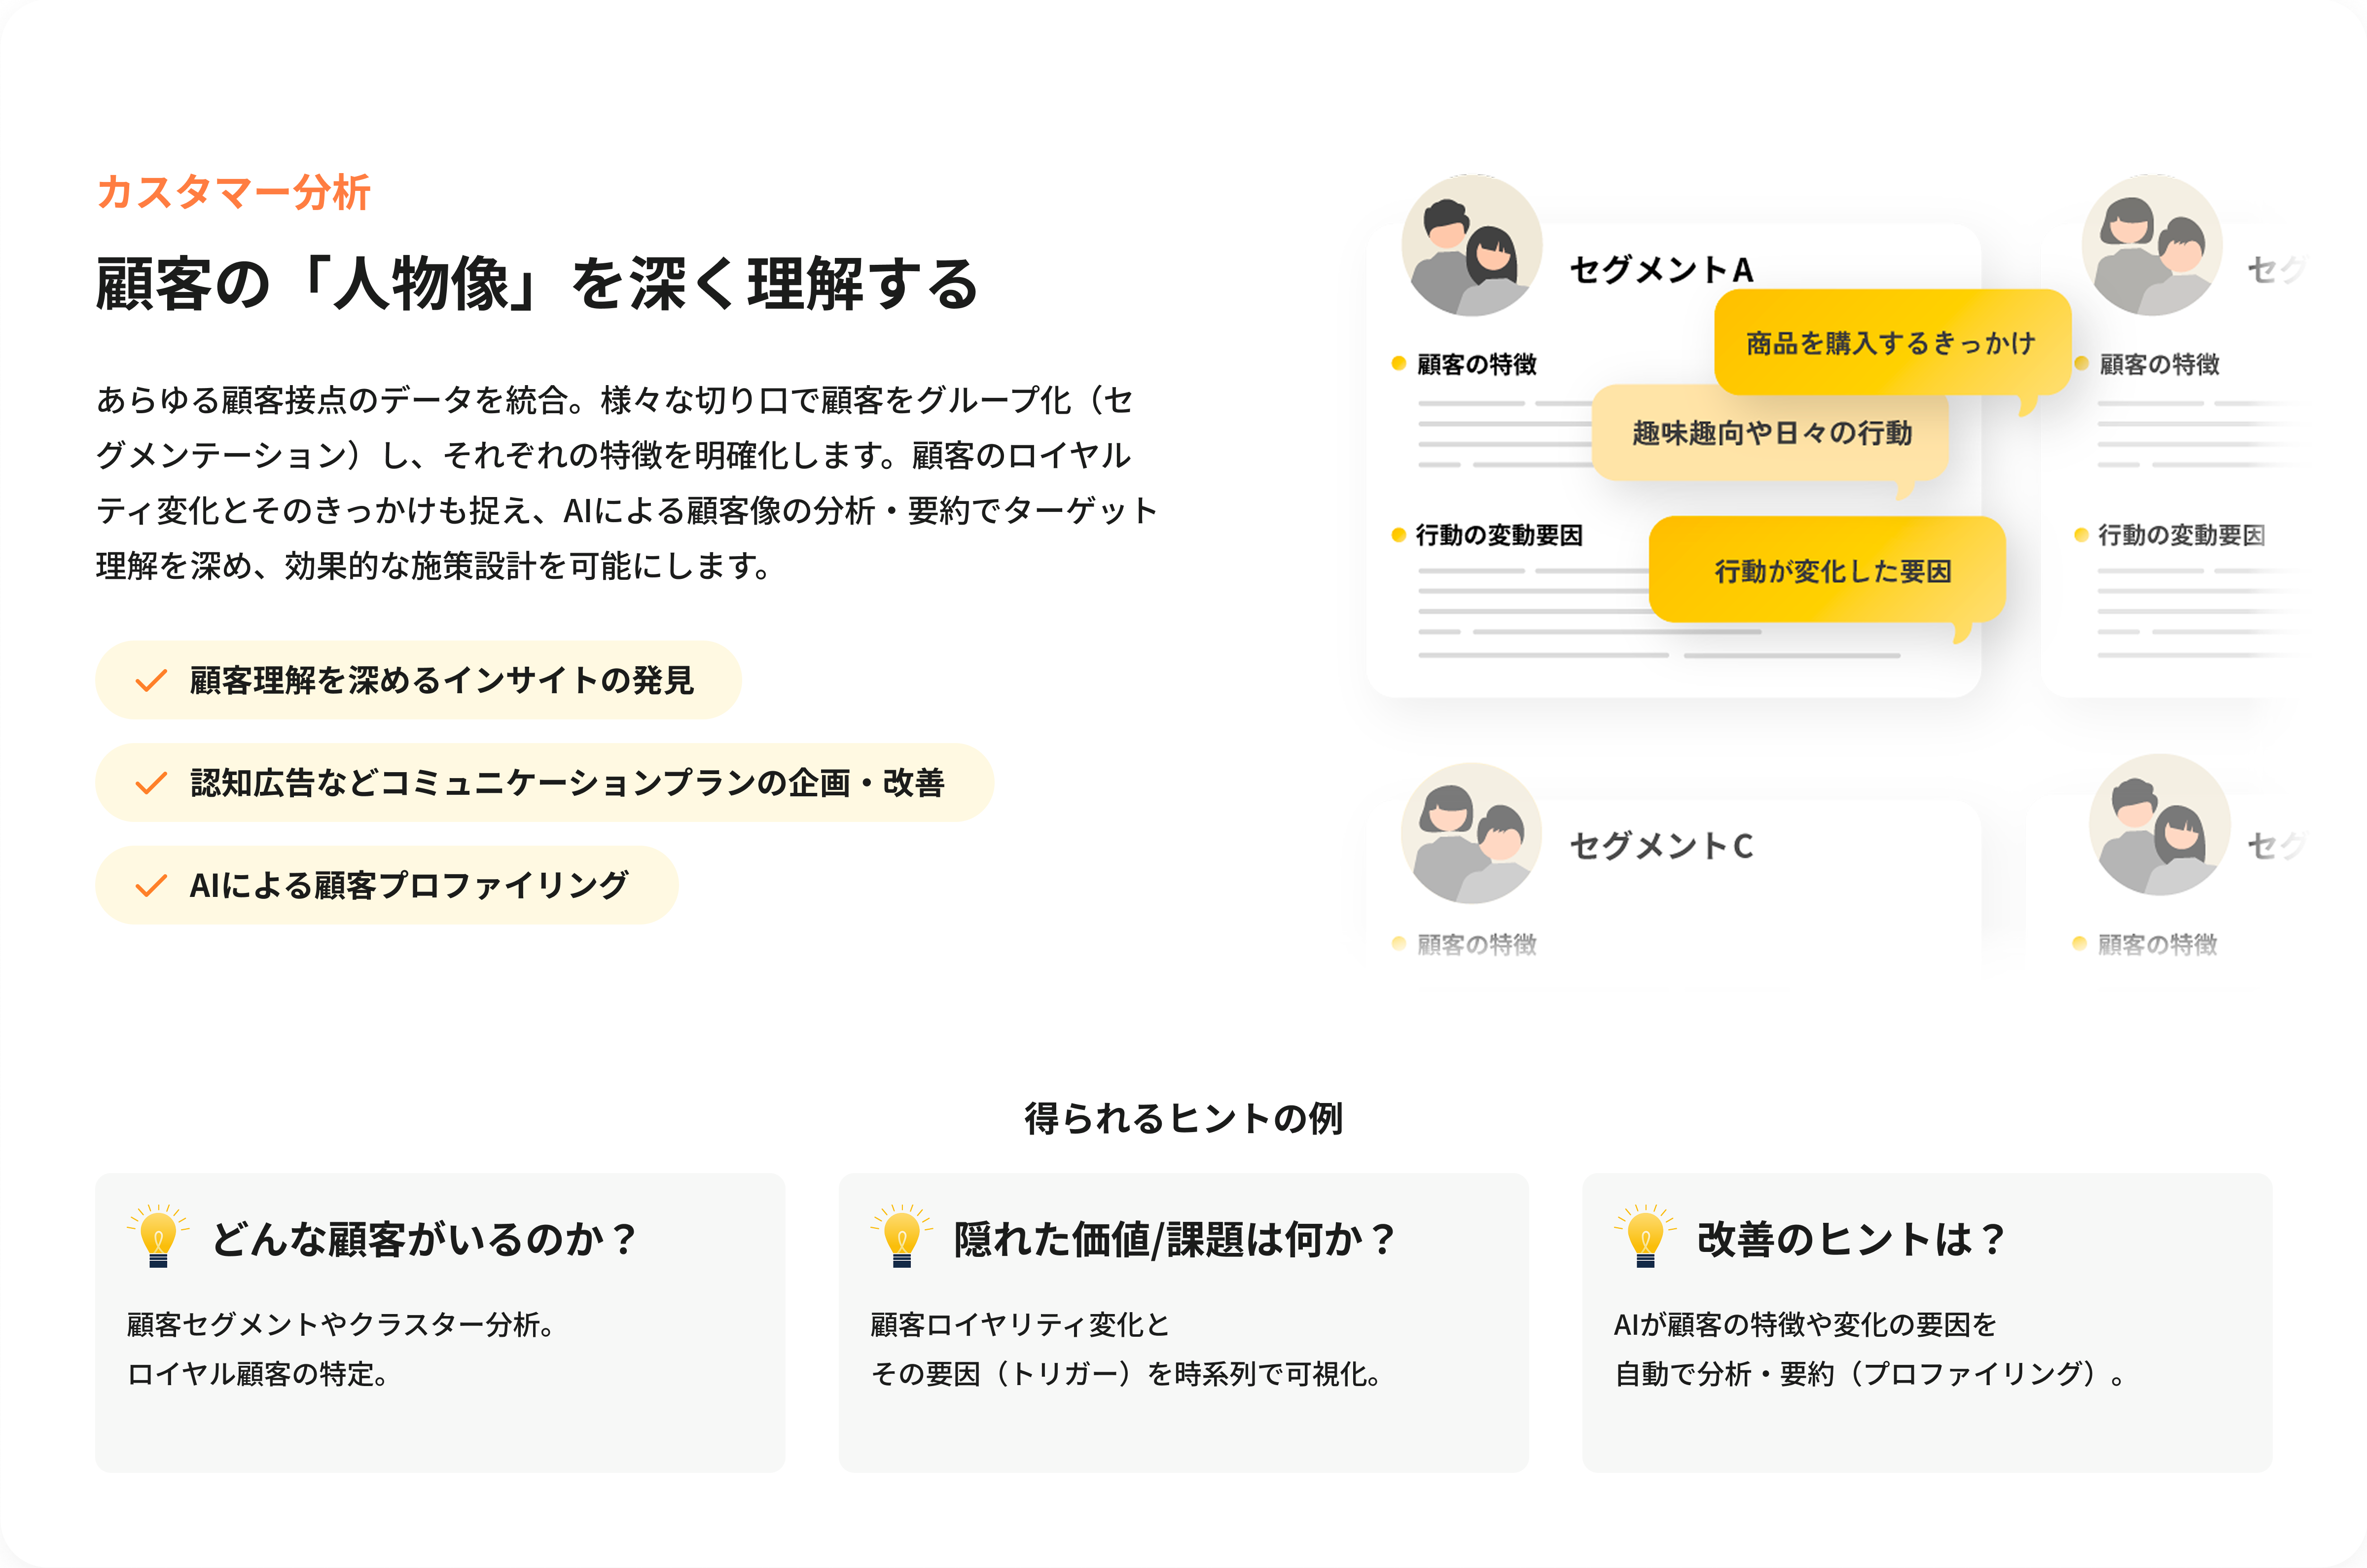Click 行動の変動要因 label in セグメントA card

1499,535
